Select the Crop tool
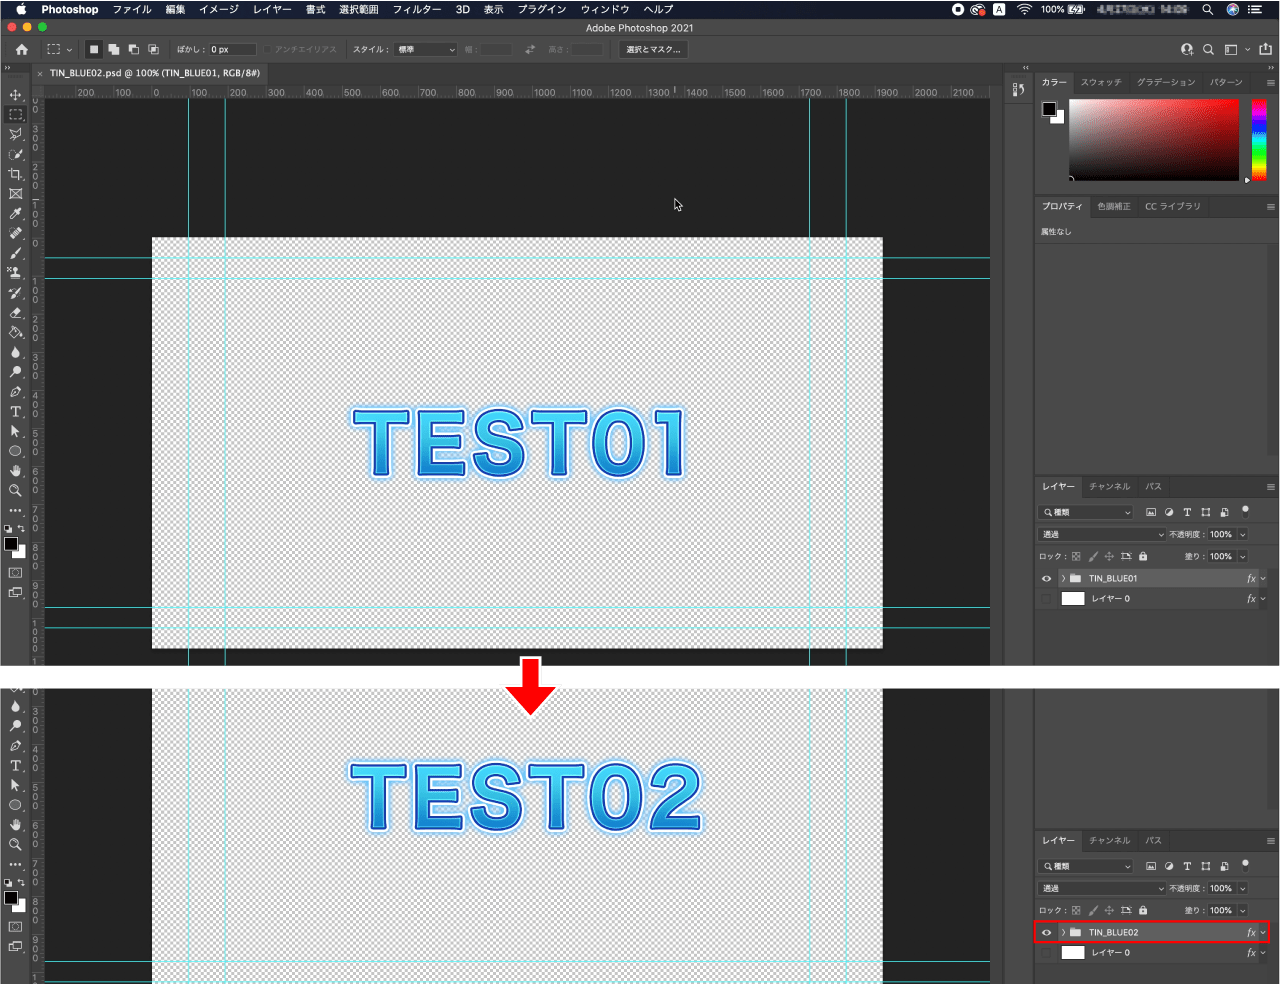The height and width of the screenshot is (984, 1280). click(15, 174)
